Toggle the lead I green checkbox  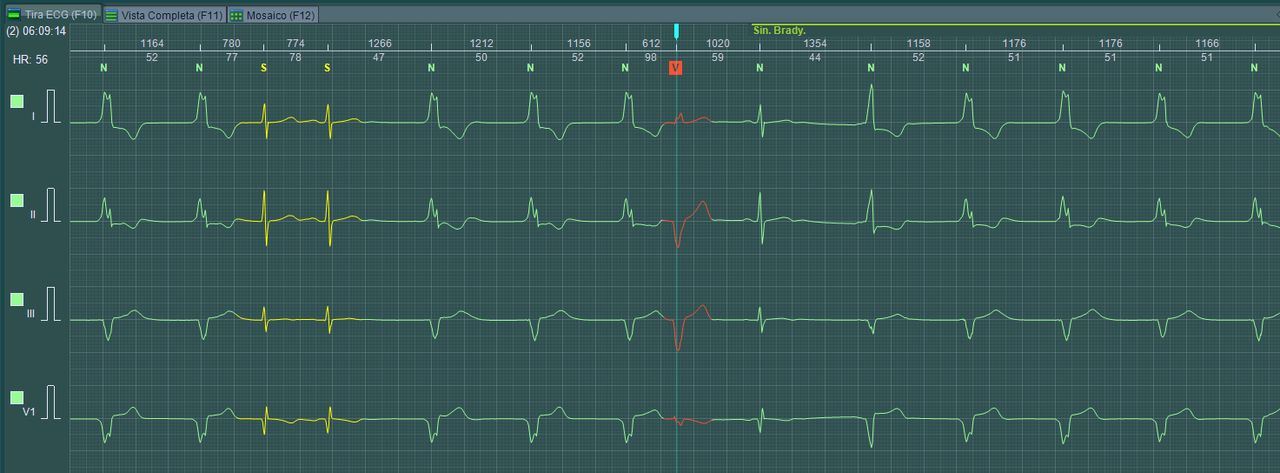[17, 101]
